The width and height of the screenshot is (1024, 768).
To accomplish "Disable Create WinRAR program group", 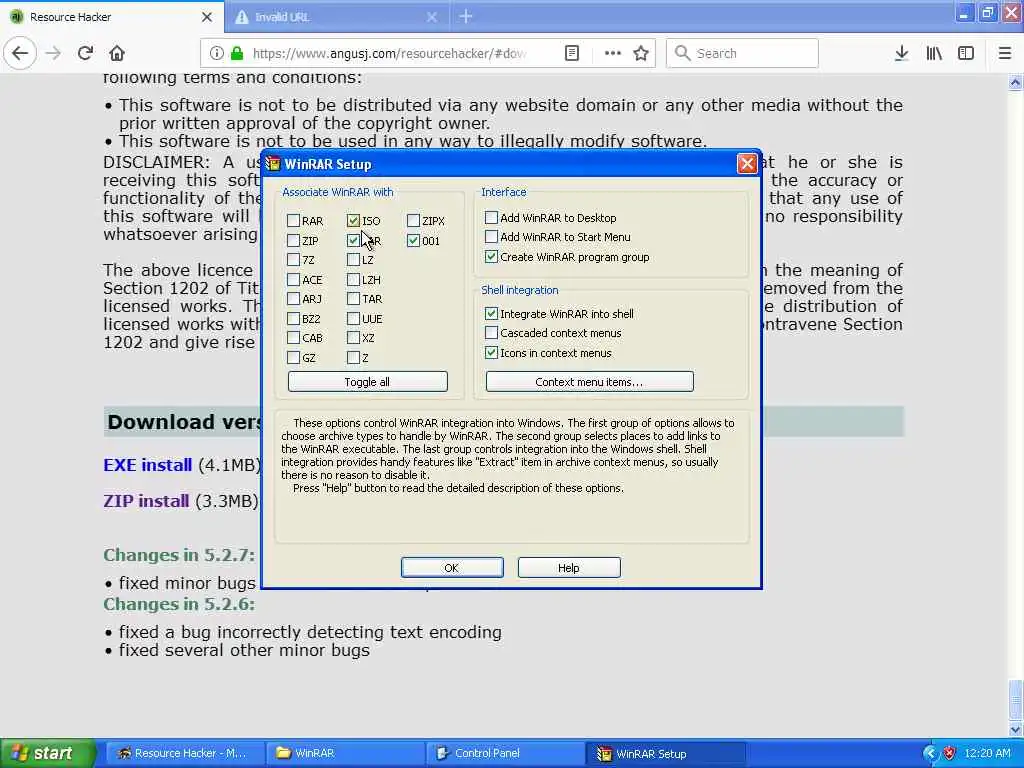I will pos(491,257).
